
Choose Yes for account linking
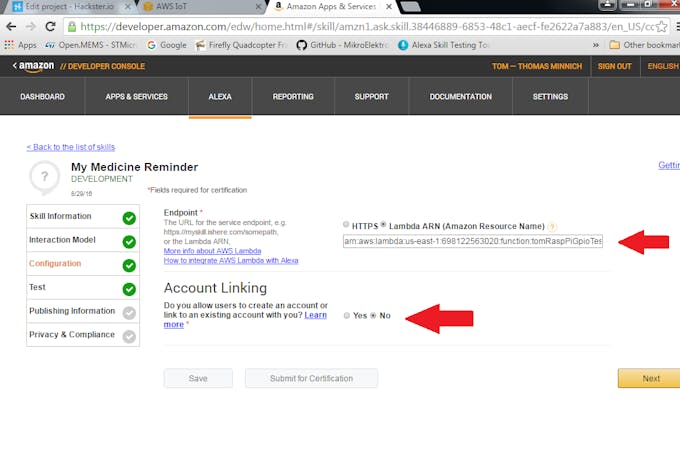tap(347, 315)
